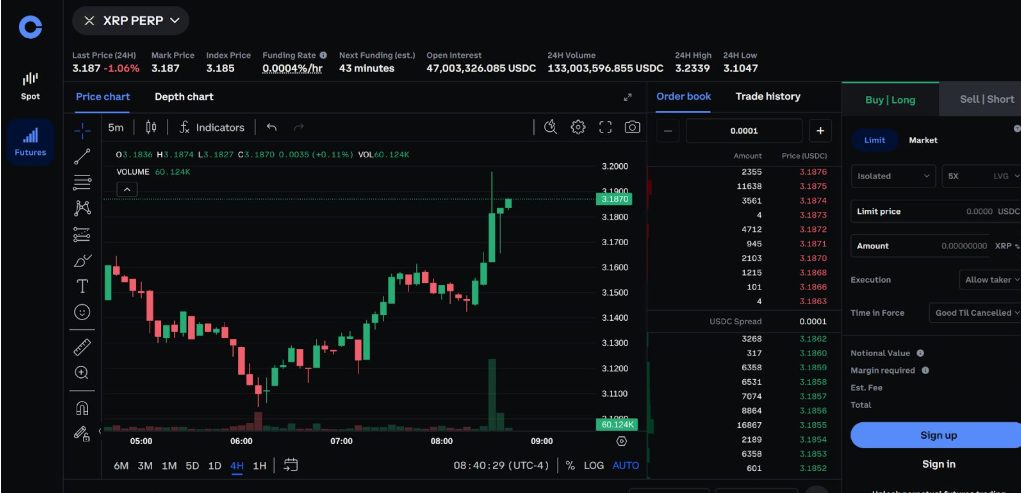Set chart range to 1H
The height and width of the screenshot is (493, 1021).
(259, 466)
